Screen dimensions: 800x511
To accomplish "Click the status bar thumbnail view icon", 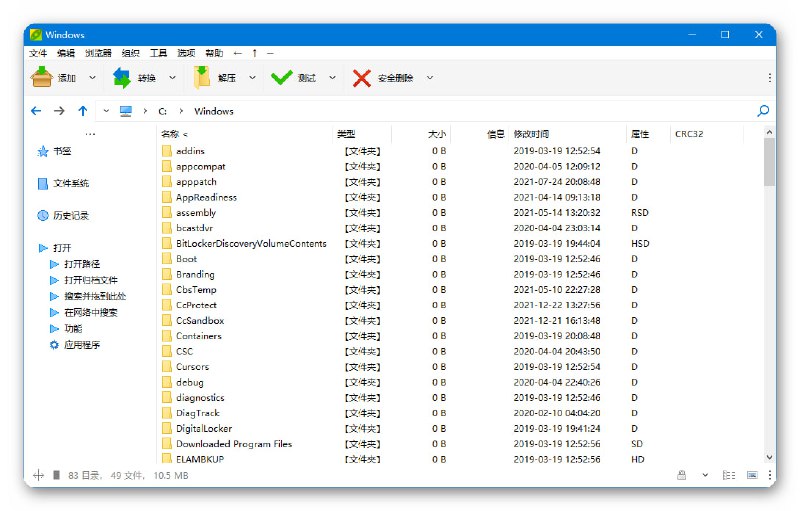I will (752, 475).
